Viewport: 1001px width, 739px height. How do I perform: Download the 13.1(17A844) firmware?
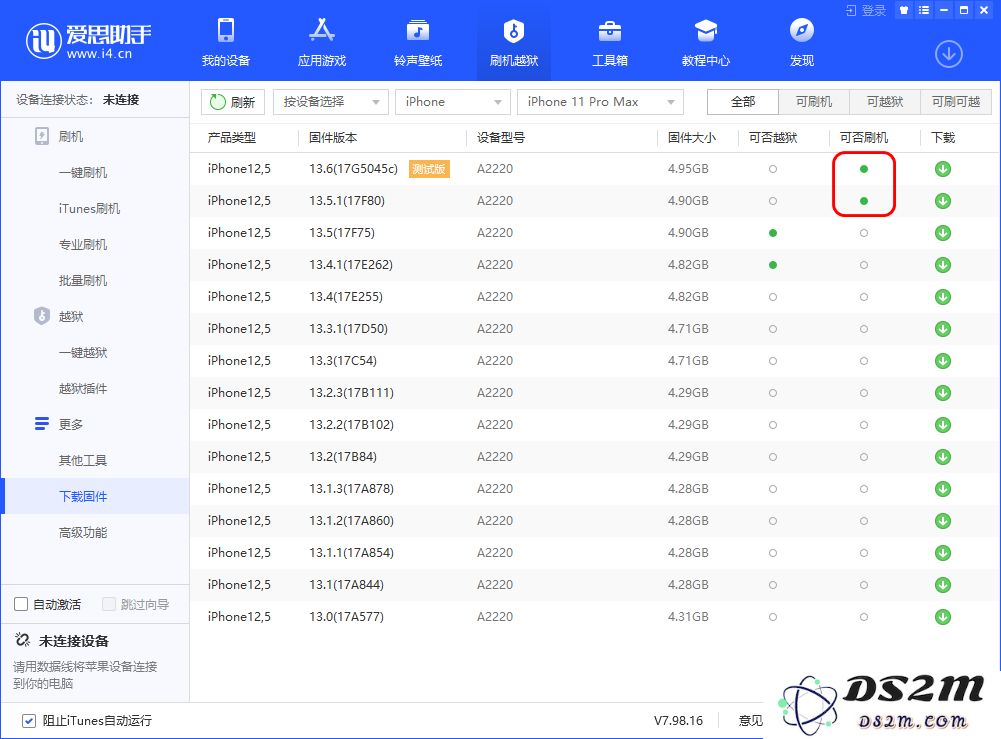pos(943,585)
